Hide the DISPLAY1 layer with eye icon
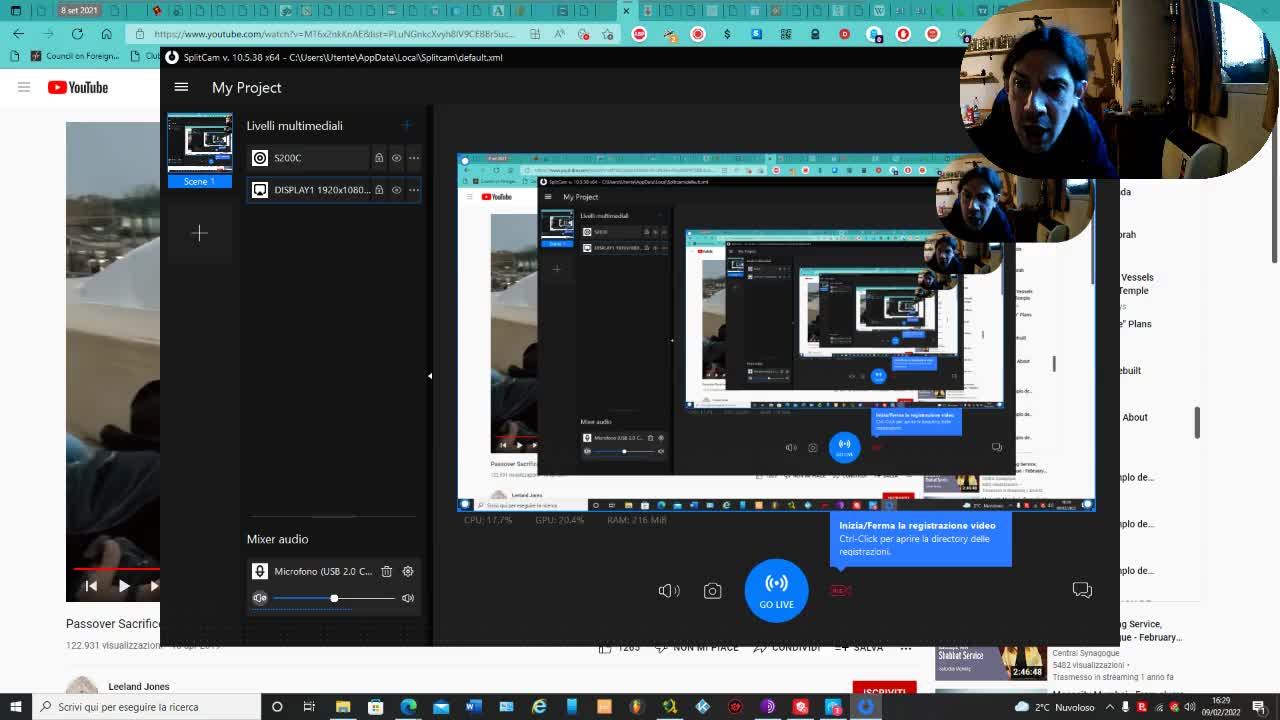The image size is (1280, 720). click(x=396, y=190)
